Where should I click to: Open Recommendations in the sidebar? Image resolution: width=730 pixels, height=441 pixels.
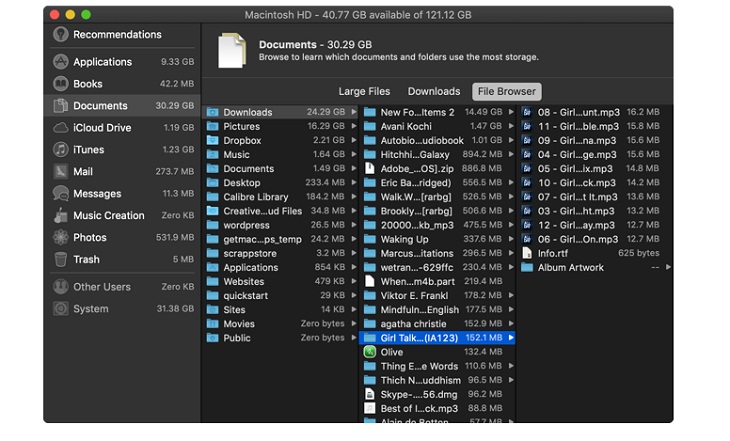click(x=123, y=34)
